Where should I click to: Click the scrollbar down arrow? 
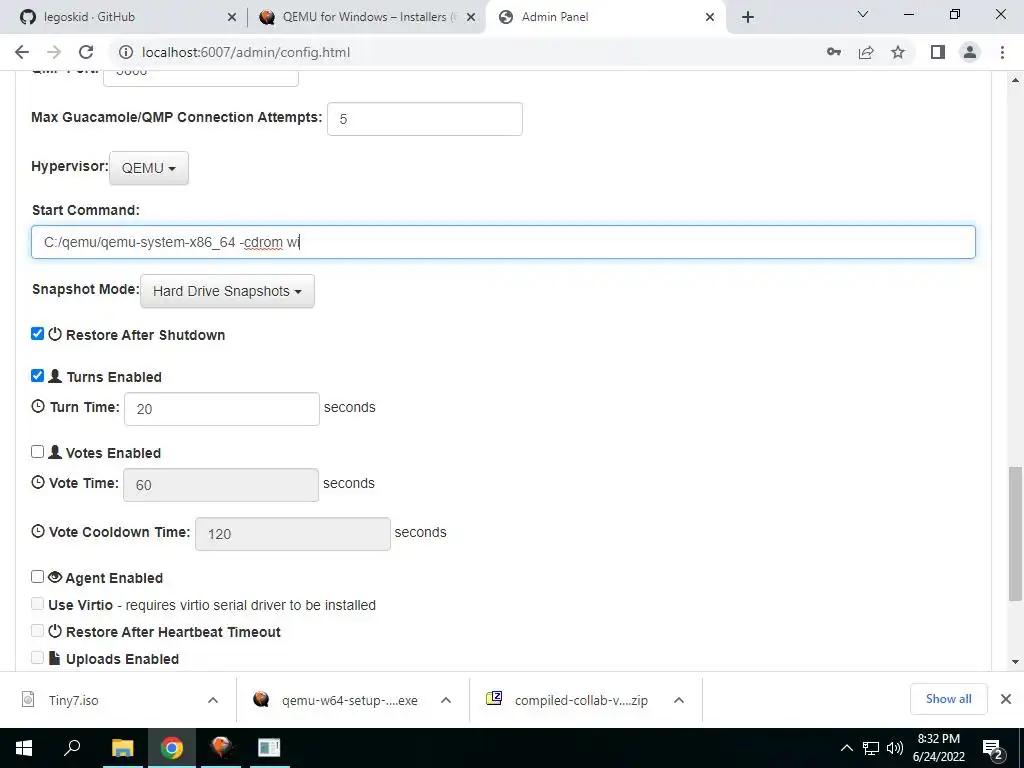(x=1015, y=662)
